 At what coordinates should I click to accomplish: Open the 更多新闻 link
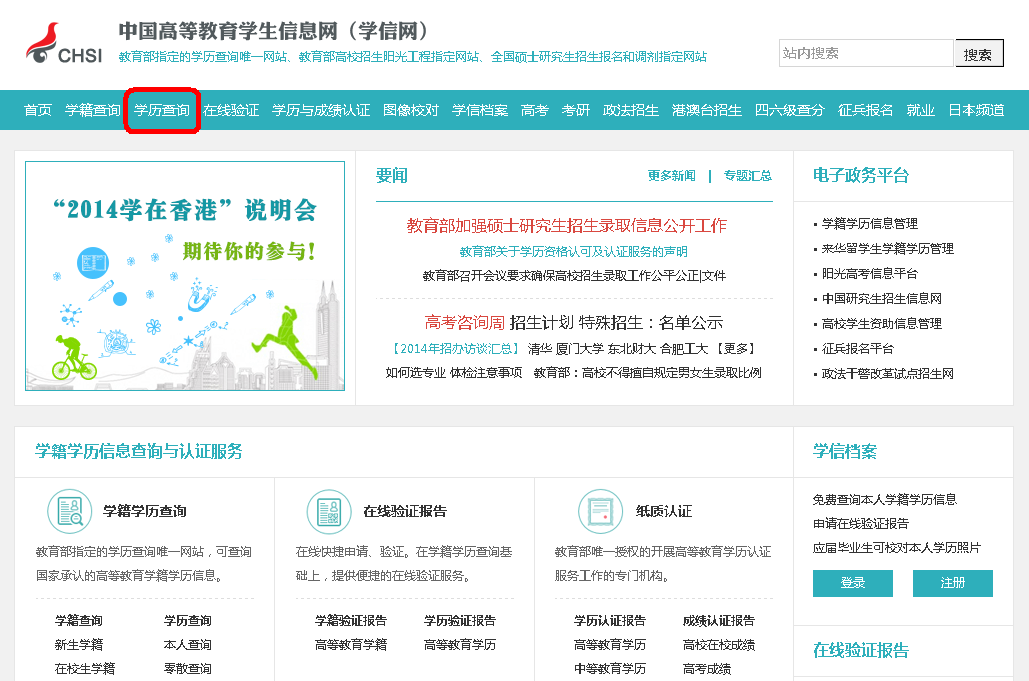[x=671, y=176]
